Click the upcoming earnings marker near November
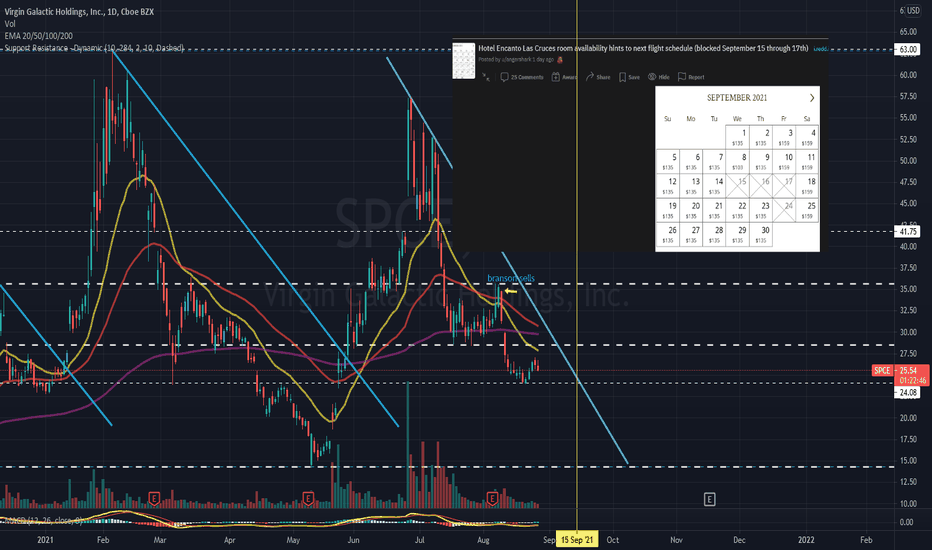 709,499
